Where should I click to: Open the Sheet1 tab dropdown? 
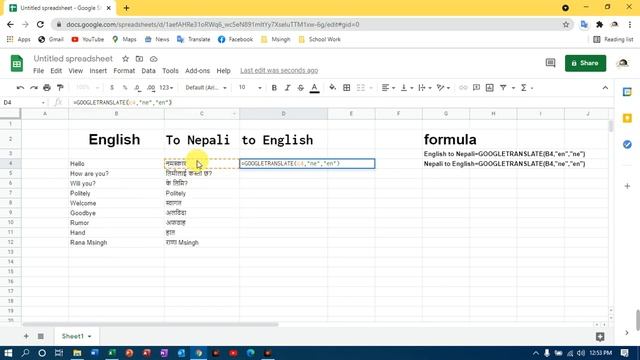[x=89, y=336]
